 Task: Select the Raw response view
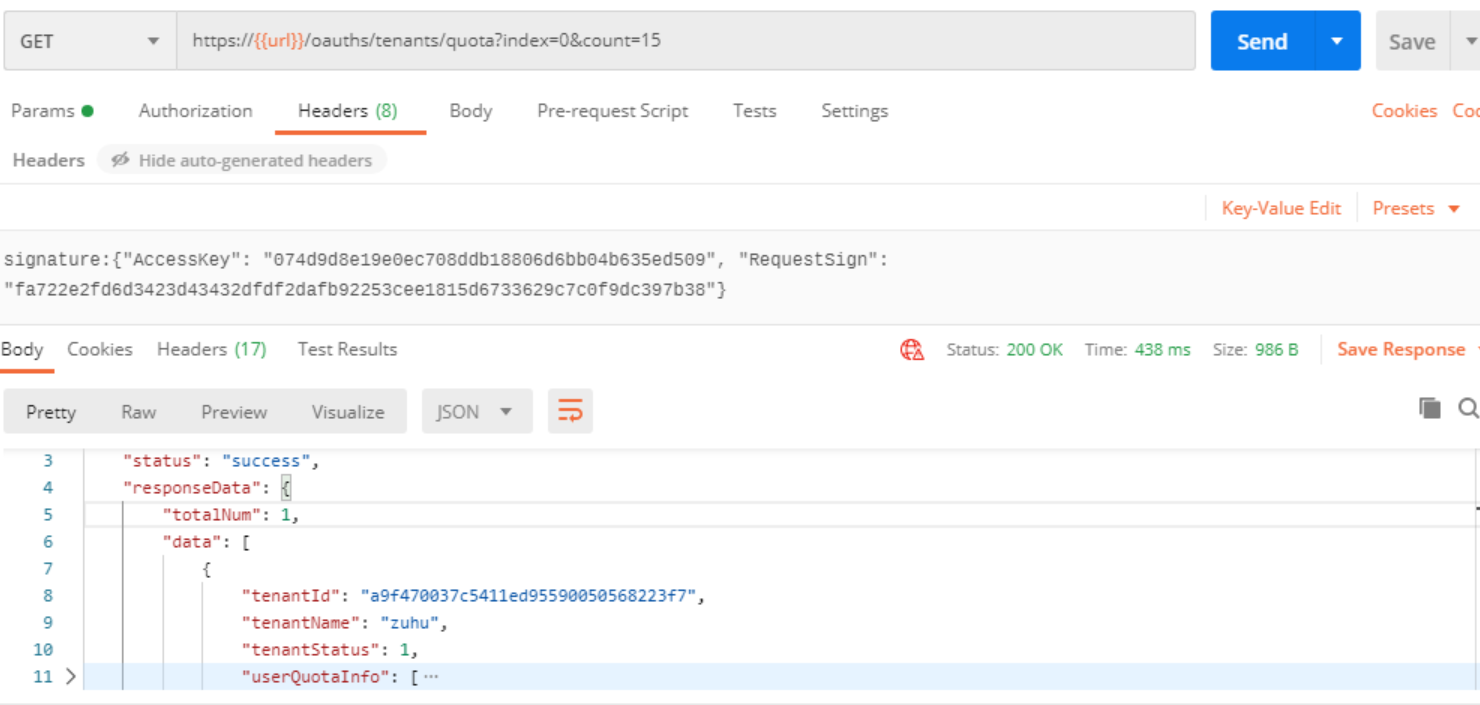click(138, 412)
